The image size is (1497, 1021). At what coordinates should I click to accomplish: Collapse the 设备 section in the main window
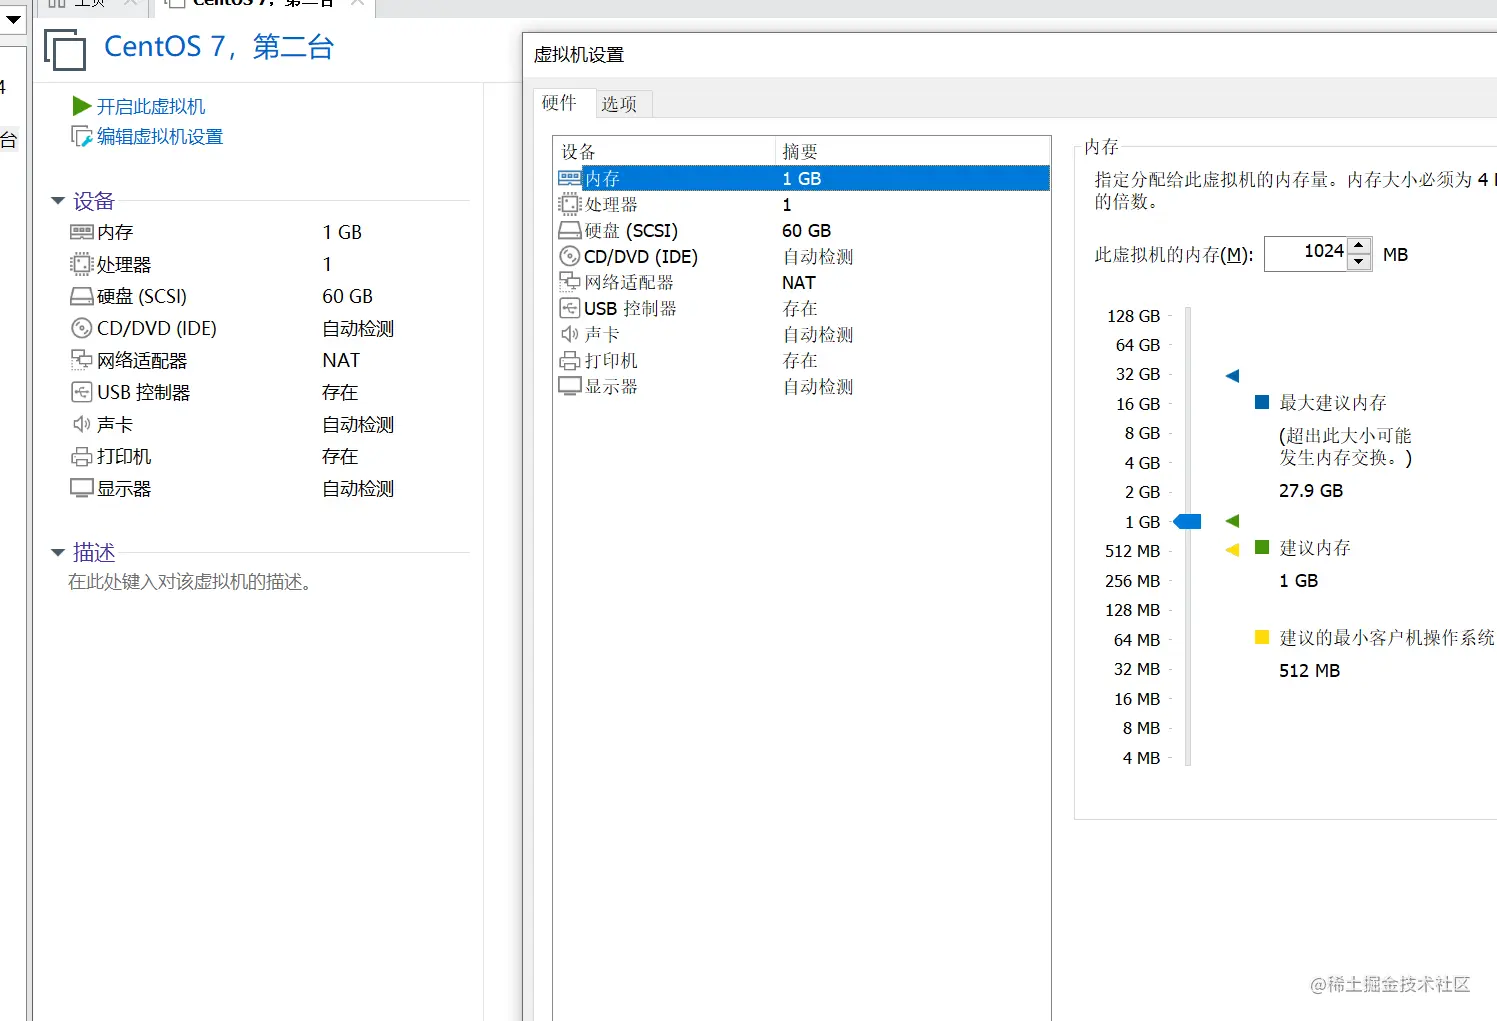(x=58, y=201)
